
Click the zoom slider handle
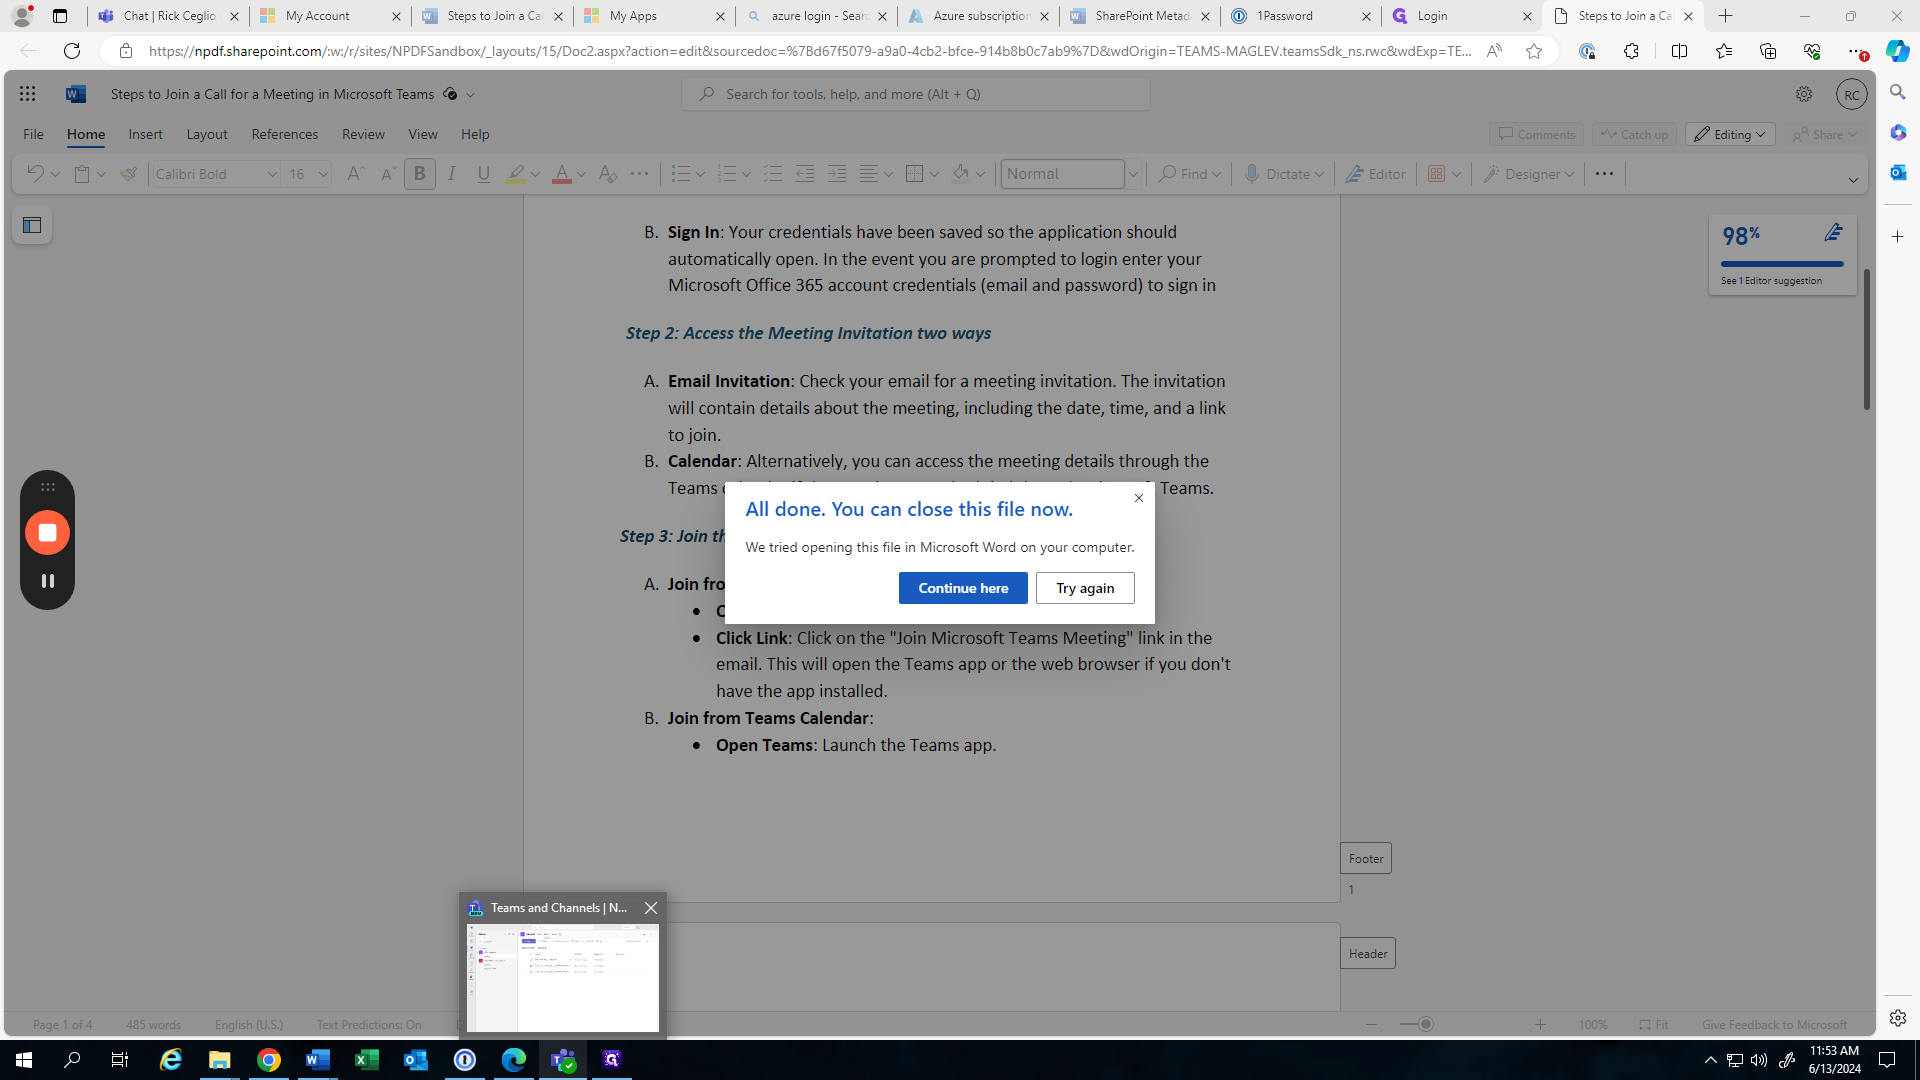point(1426,1025)
